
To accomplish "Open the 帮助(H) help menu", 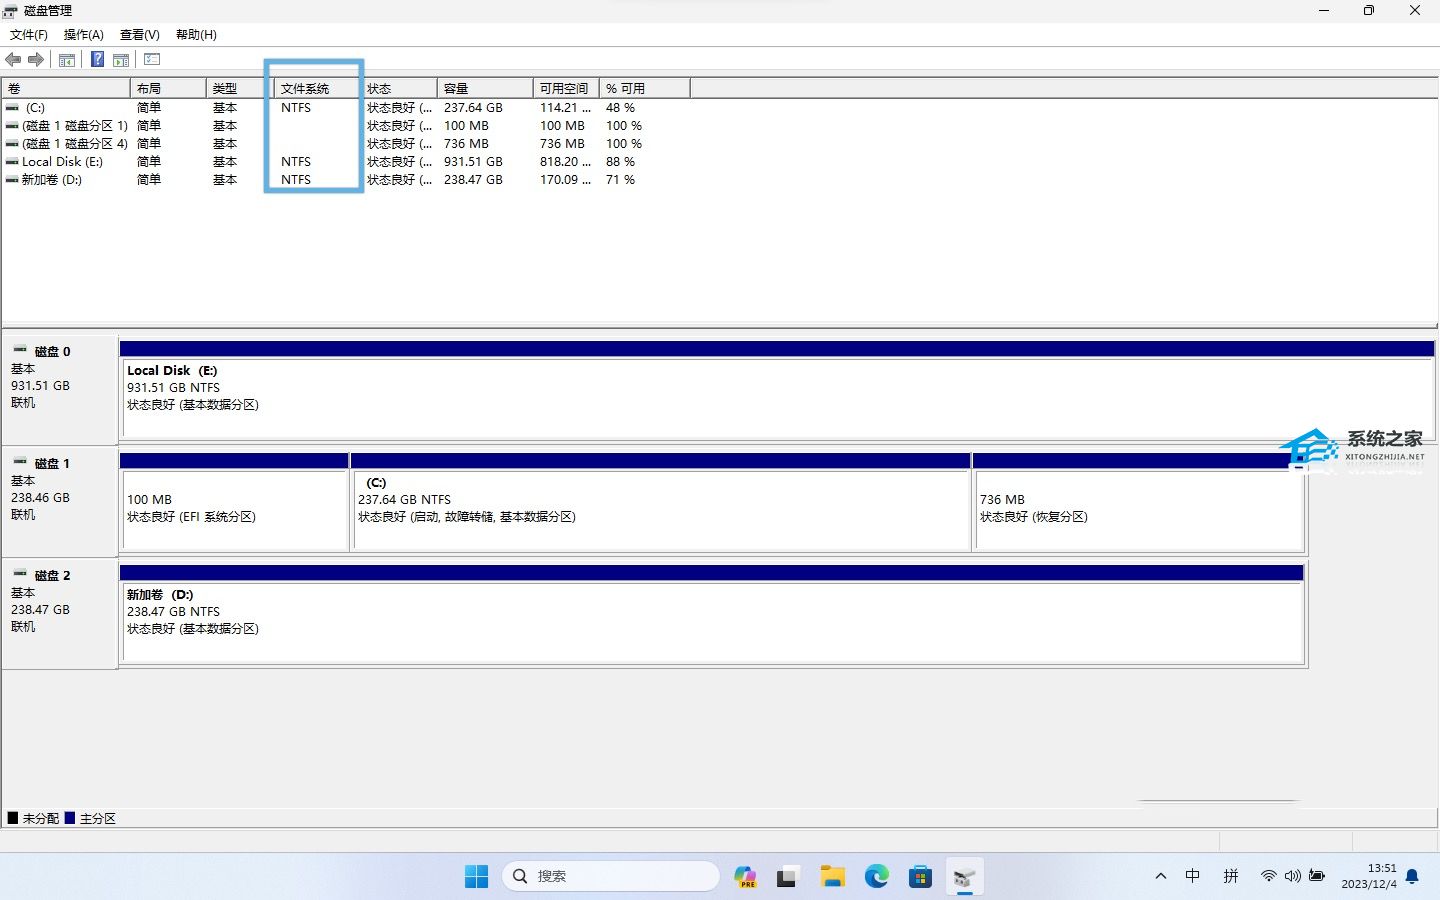I will click(x=196, y=34).
